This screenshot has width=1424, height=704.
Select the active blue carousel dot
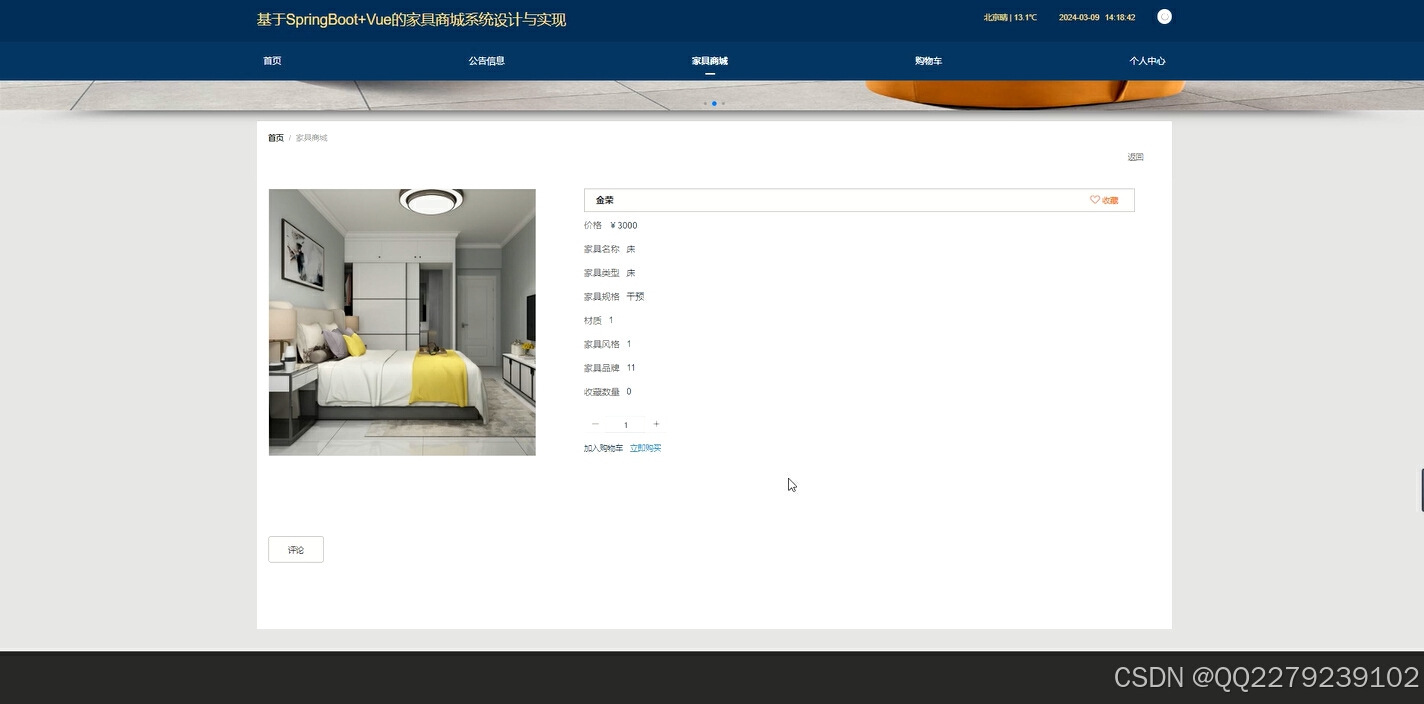click(x=714, y=103)
